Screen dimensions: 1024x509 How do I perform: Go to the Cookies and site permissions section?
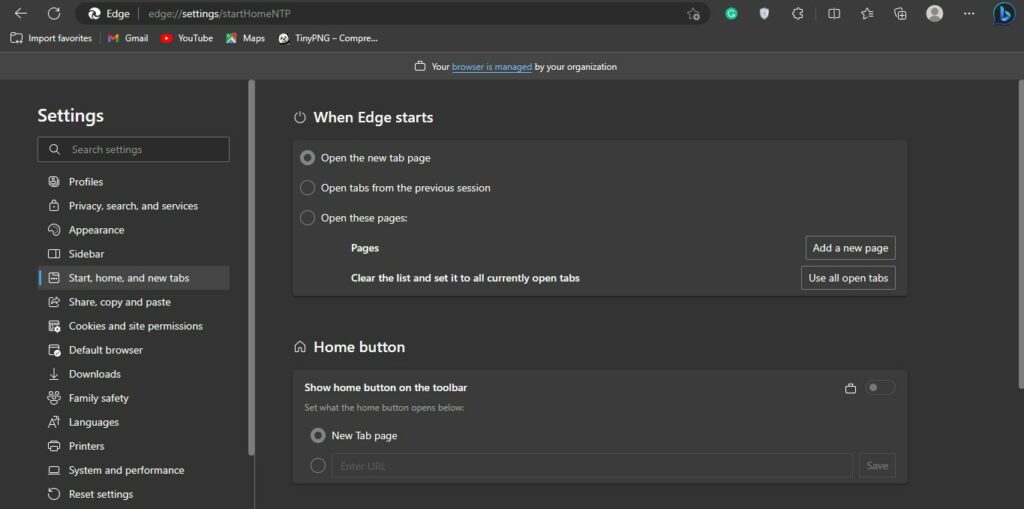(135, 326)
